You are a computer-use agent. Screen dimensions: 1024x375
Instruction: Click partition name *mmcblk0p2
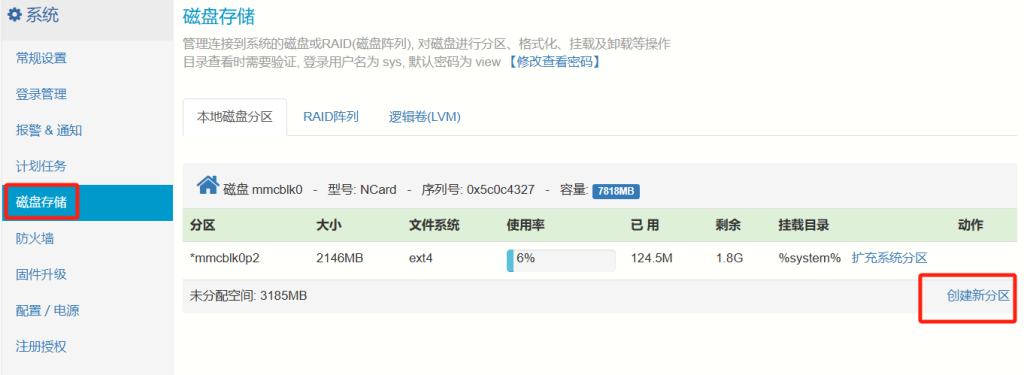[x=225, y=258]
